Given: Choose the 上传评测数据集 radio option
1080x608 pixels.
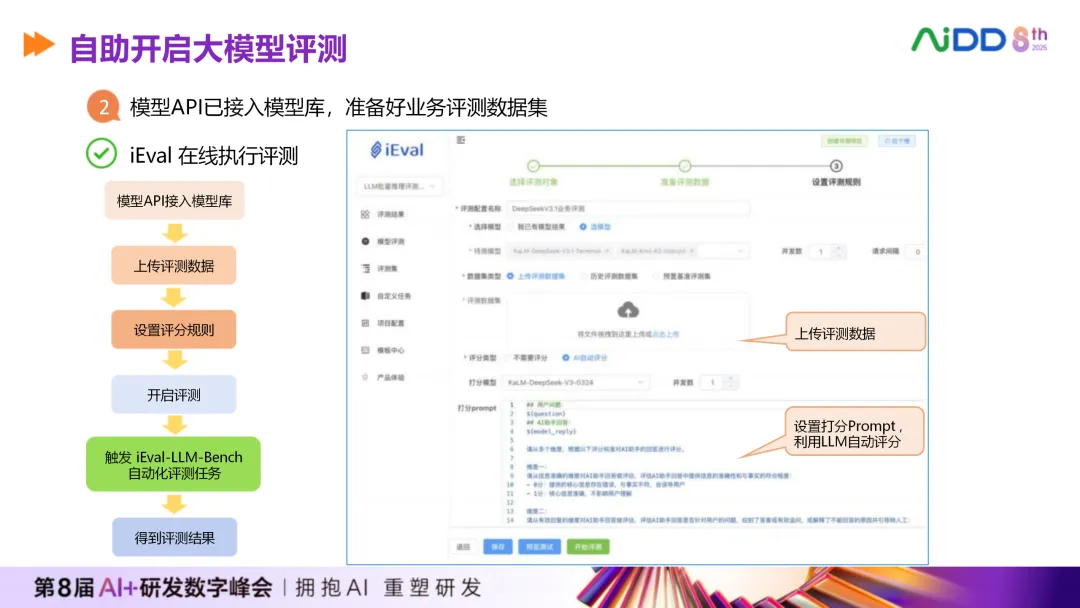Looking at the screenshot, I should (x=536, y=276).
